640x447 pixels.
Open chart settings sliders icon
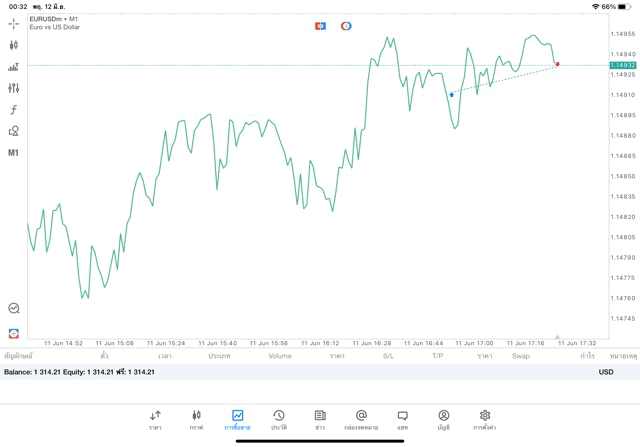click(x=14, y=88)
